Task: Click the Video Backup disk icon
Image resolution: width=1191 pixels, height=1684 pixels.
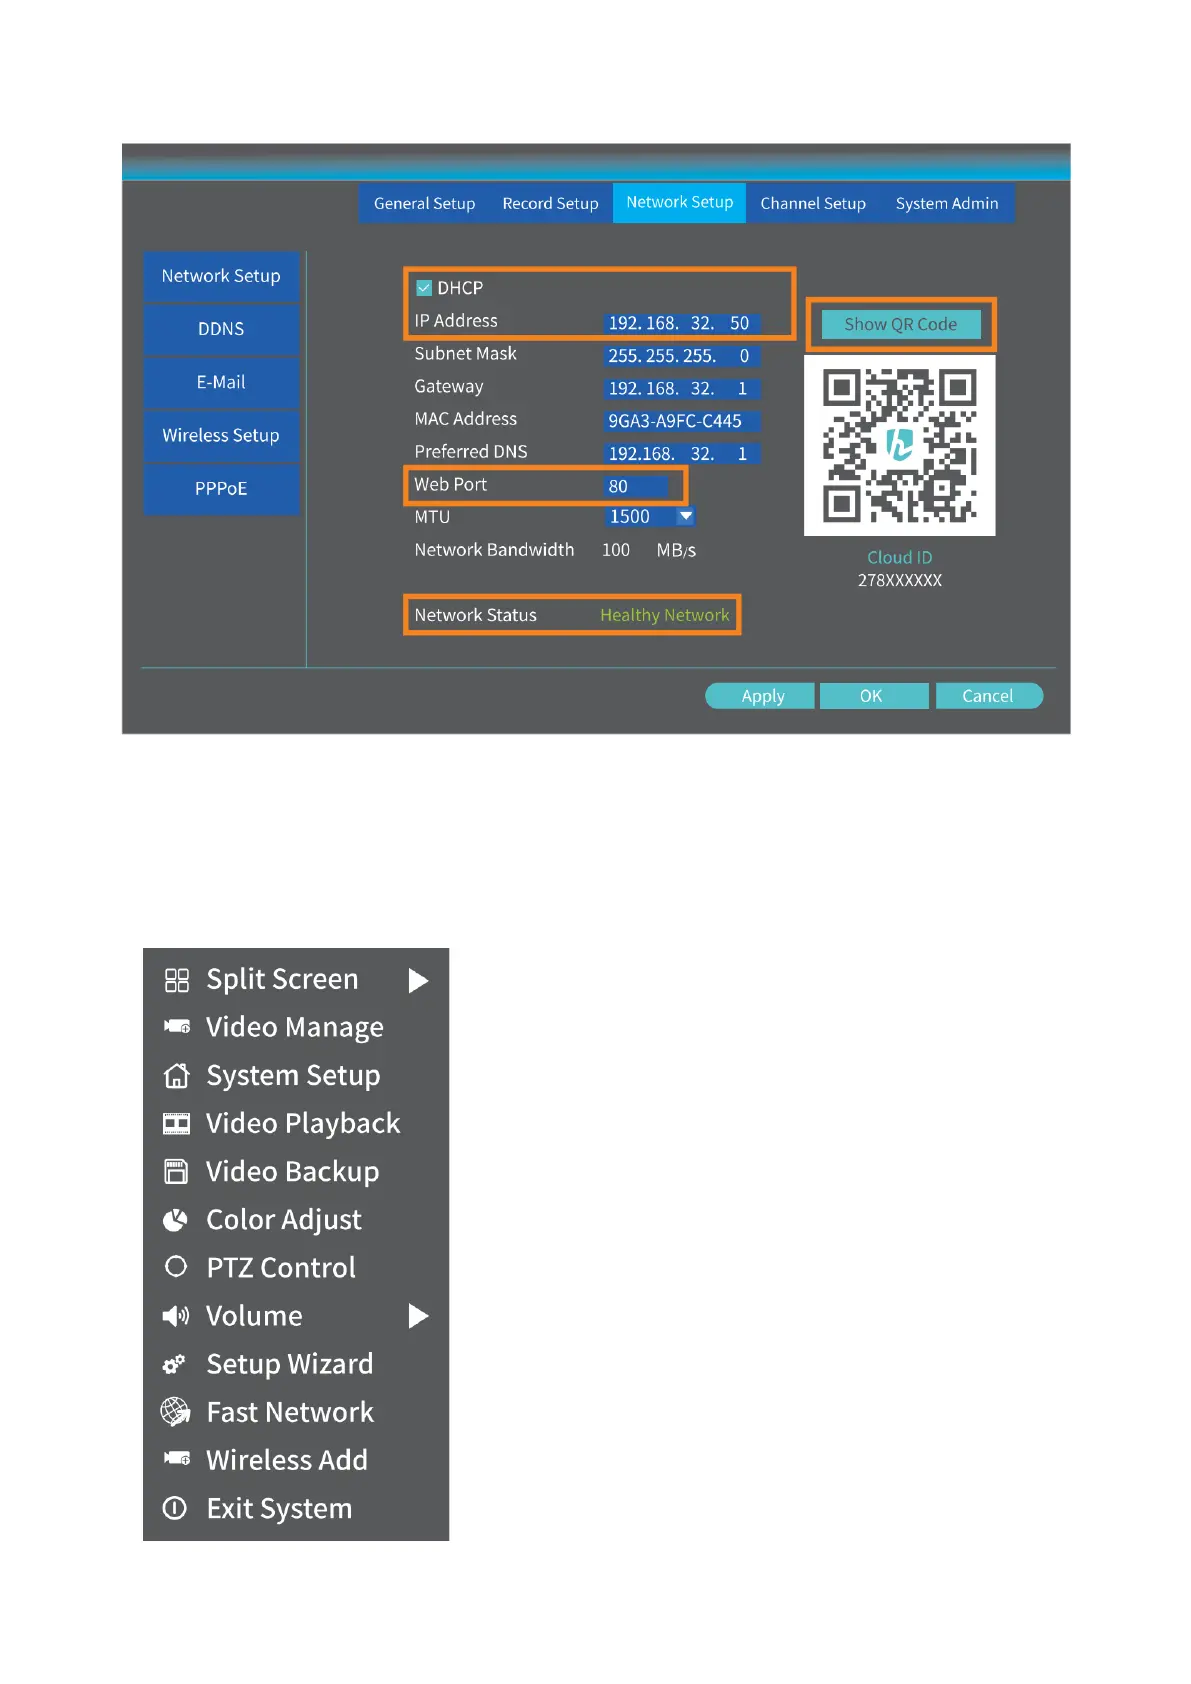Action: pyautogui.click(x=176, y=1172)
